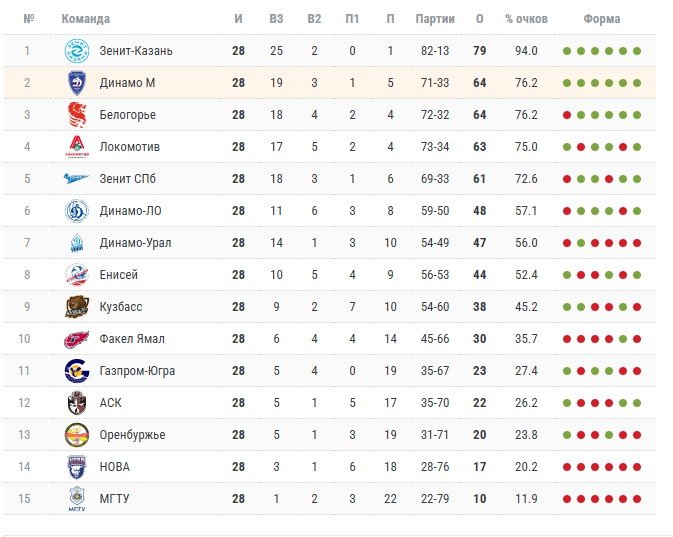Click the Факел Ямал team logo
673x537 pixels.
(77, 339)
